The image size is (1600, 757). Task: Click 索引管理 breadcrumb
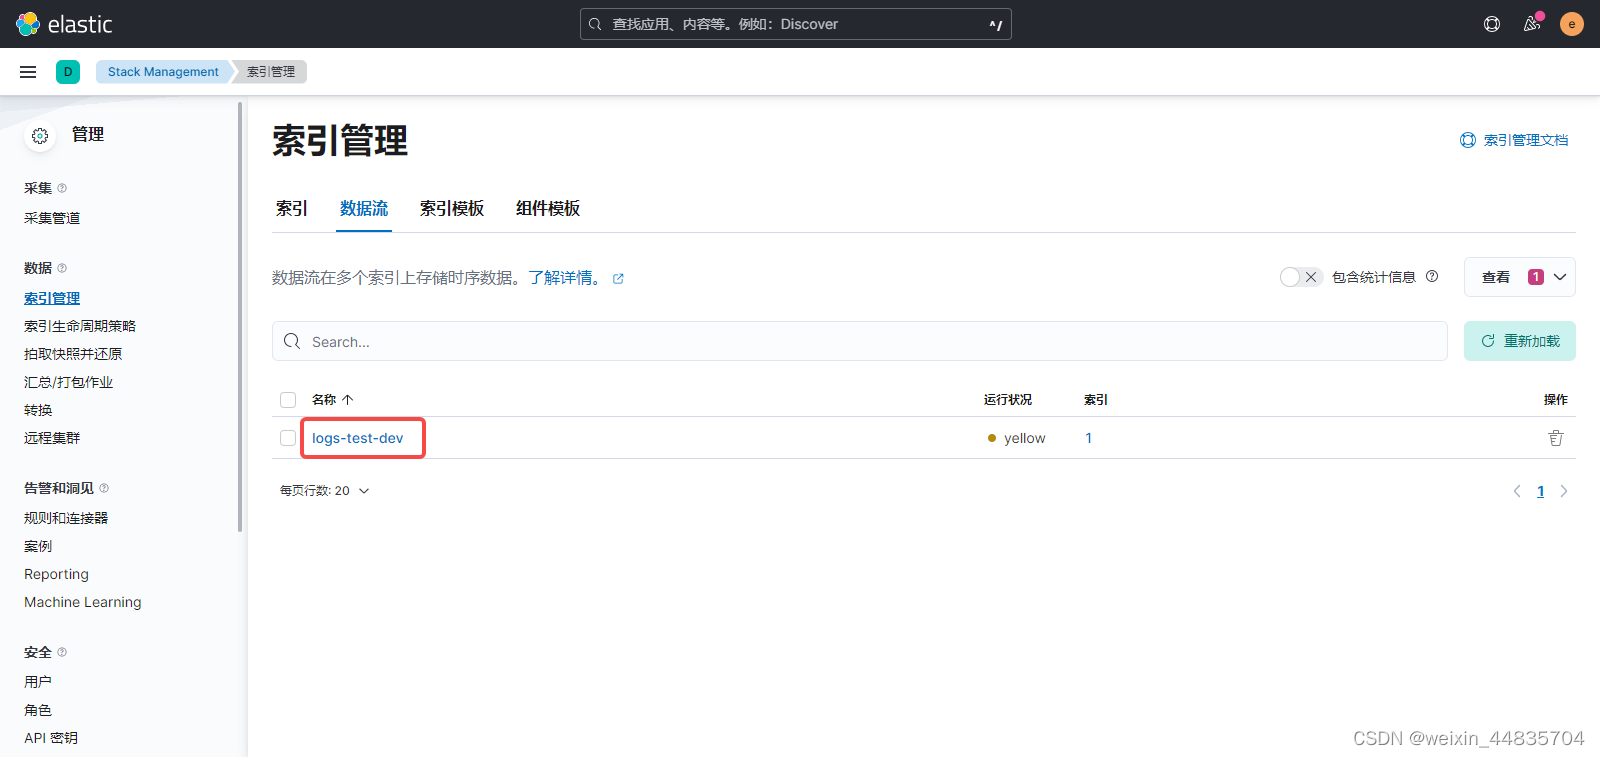[x=271, y=72]
